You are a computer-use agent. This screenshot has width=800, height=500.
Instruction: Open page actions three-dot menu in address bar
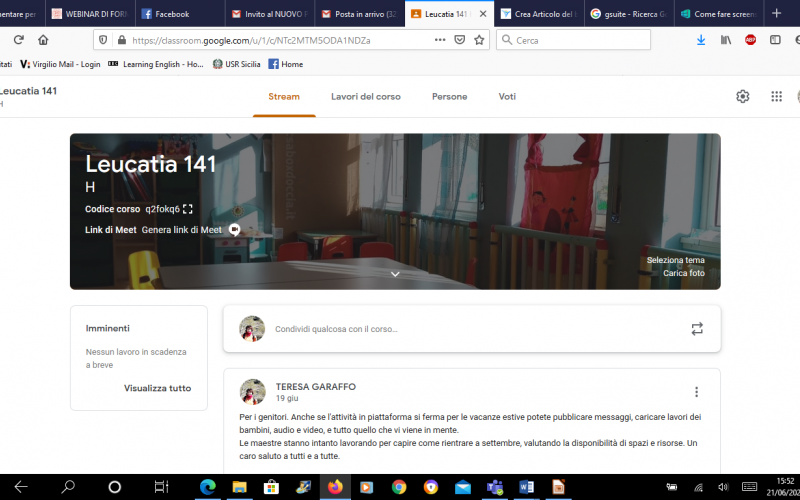click(440, 40)
